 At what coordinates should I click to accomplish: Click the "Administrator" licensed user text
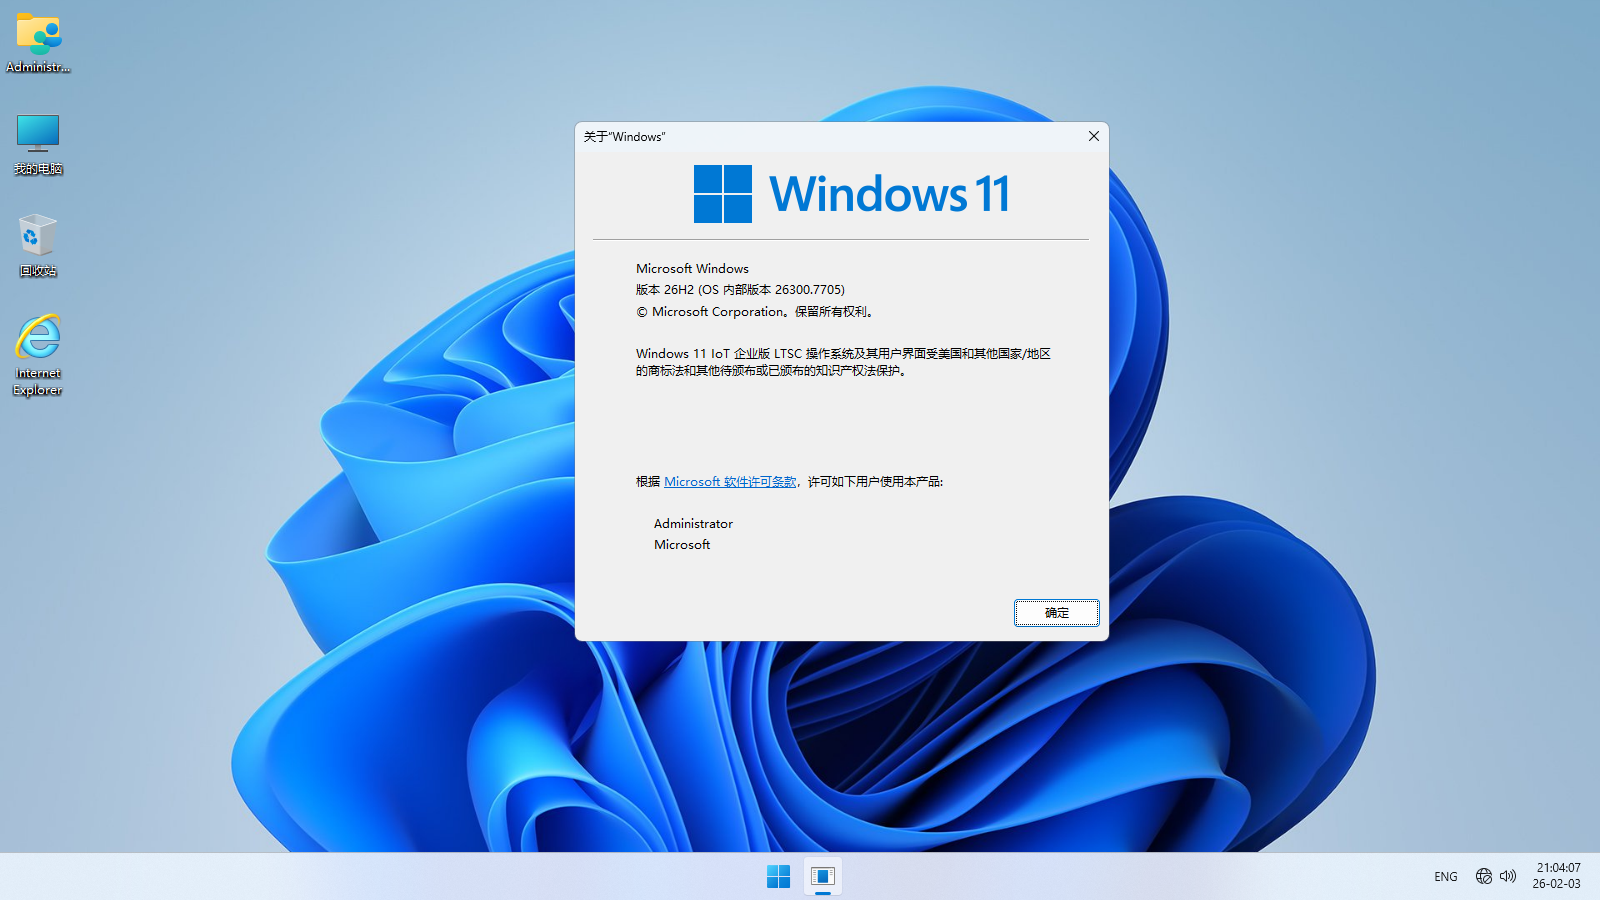[x=693, y=524]
